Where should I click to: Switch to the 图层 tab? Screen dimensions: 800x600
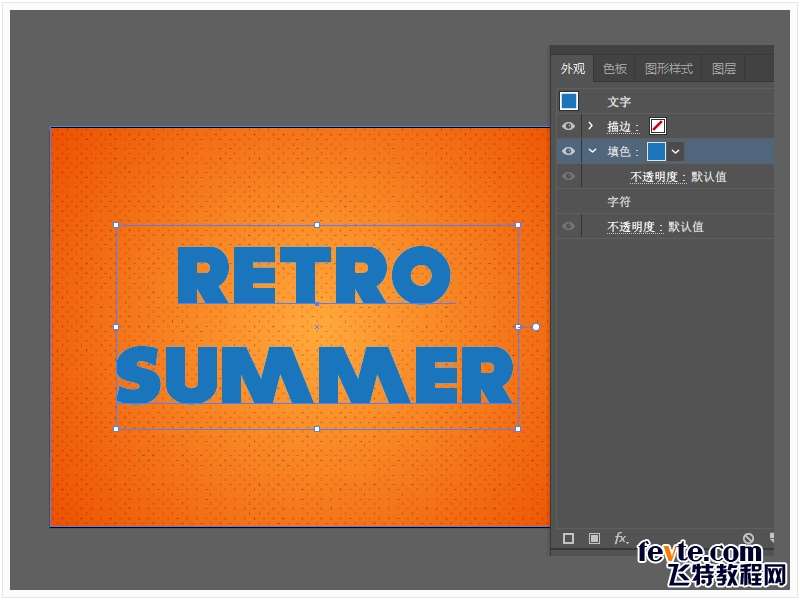(x=724, y=69)
